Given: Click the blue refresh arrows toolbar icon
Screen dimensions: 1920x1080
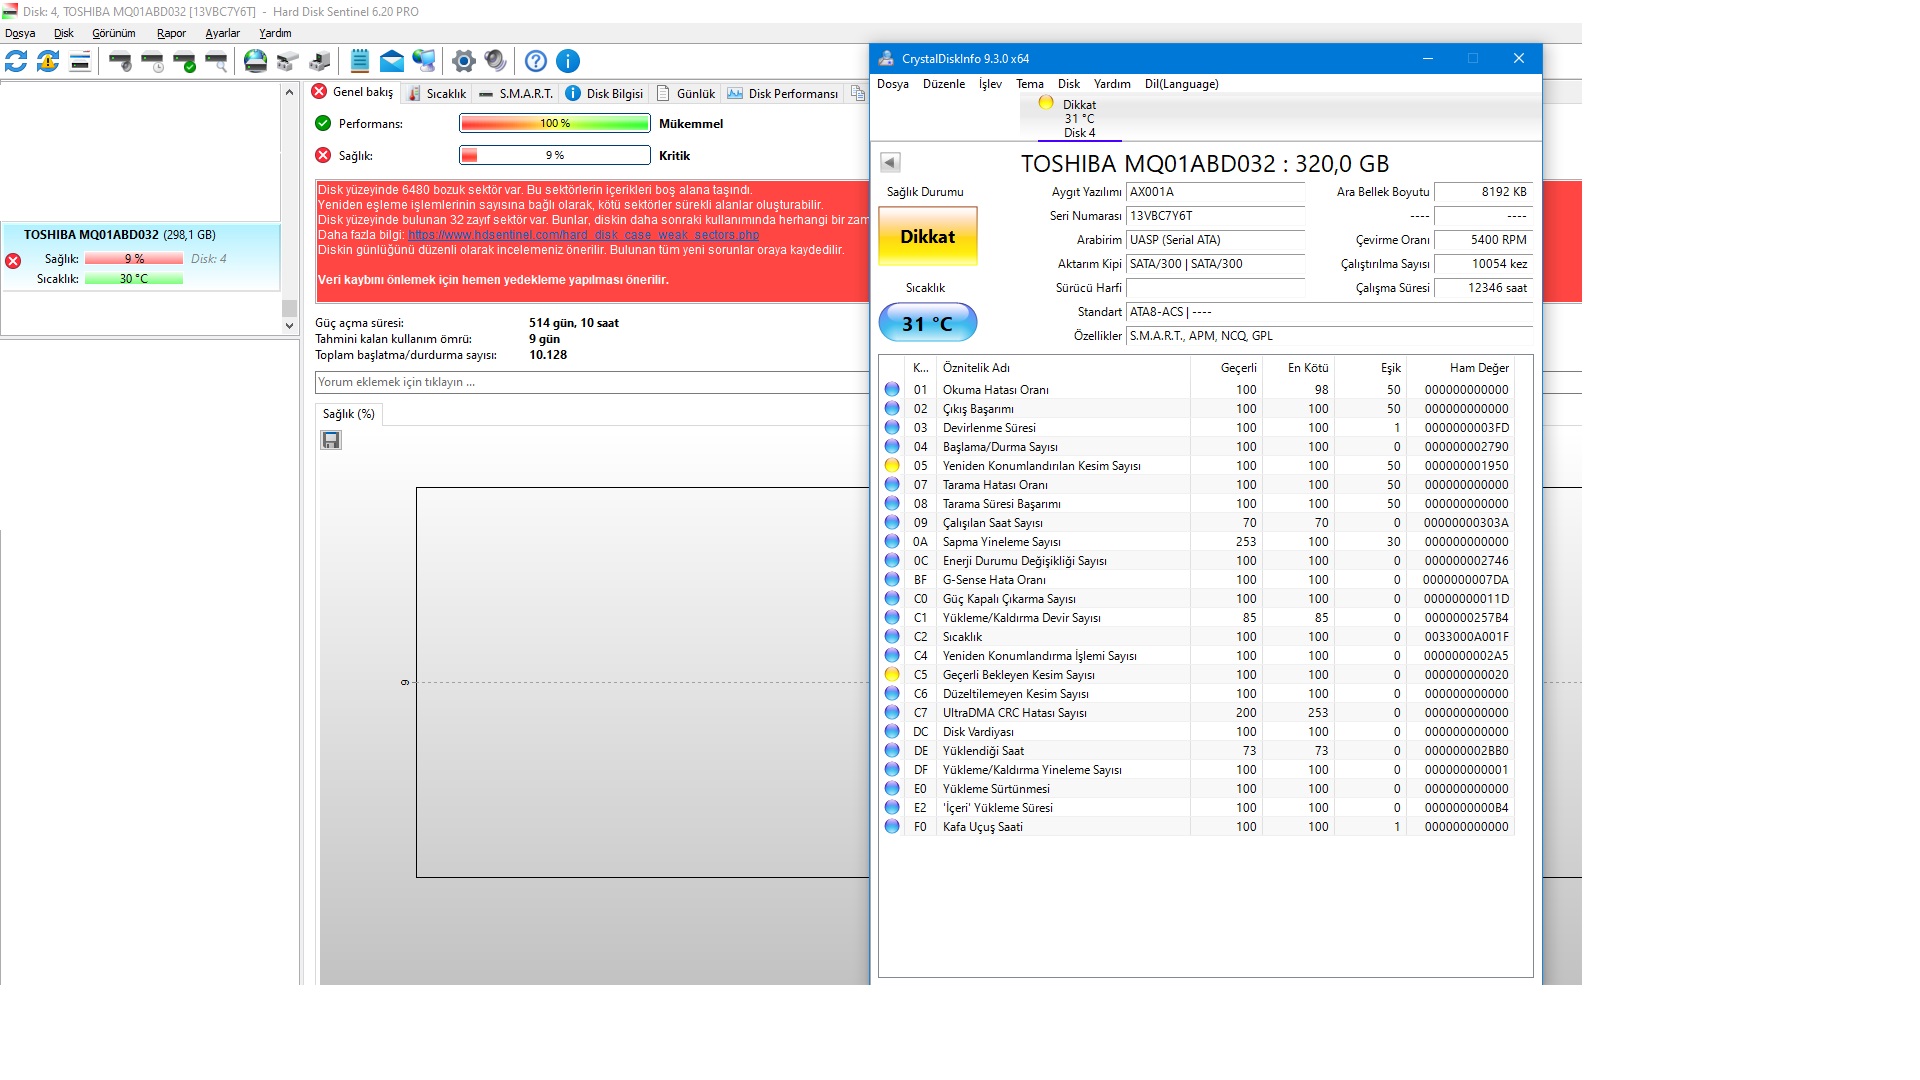Looking at the screenshot, I should (16, 61).
